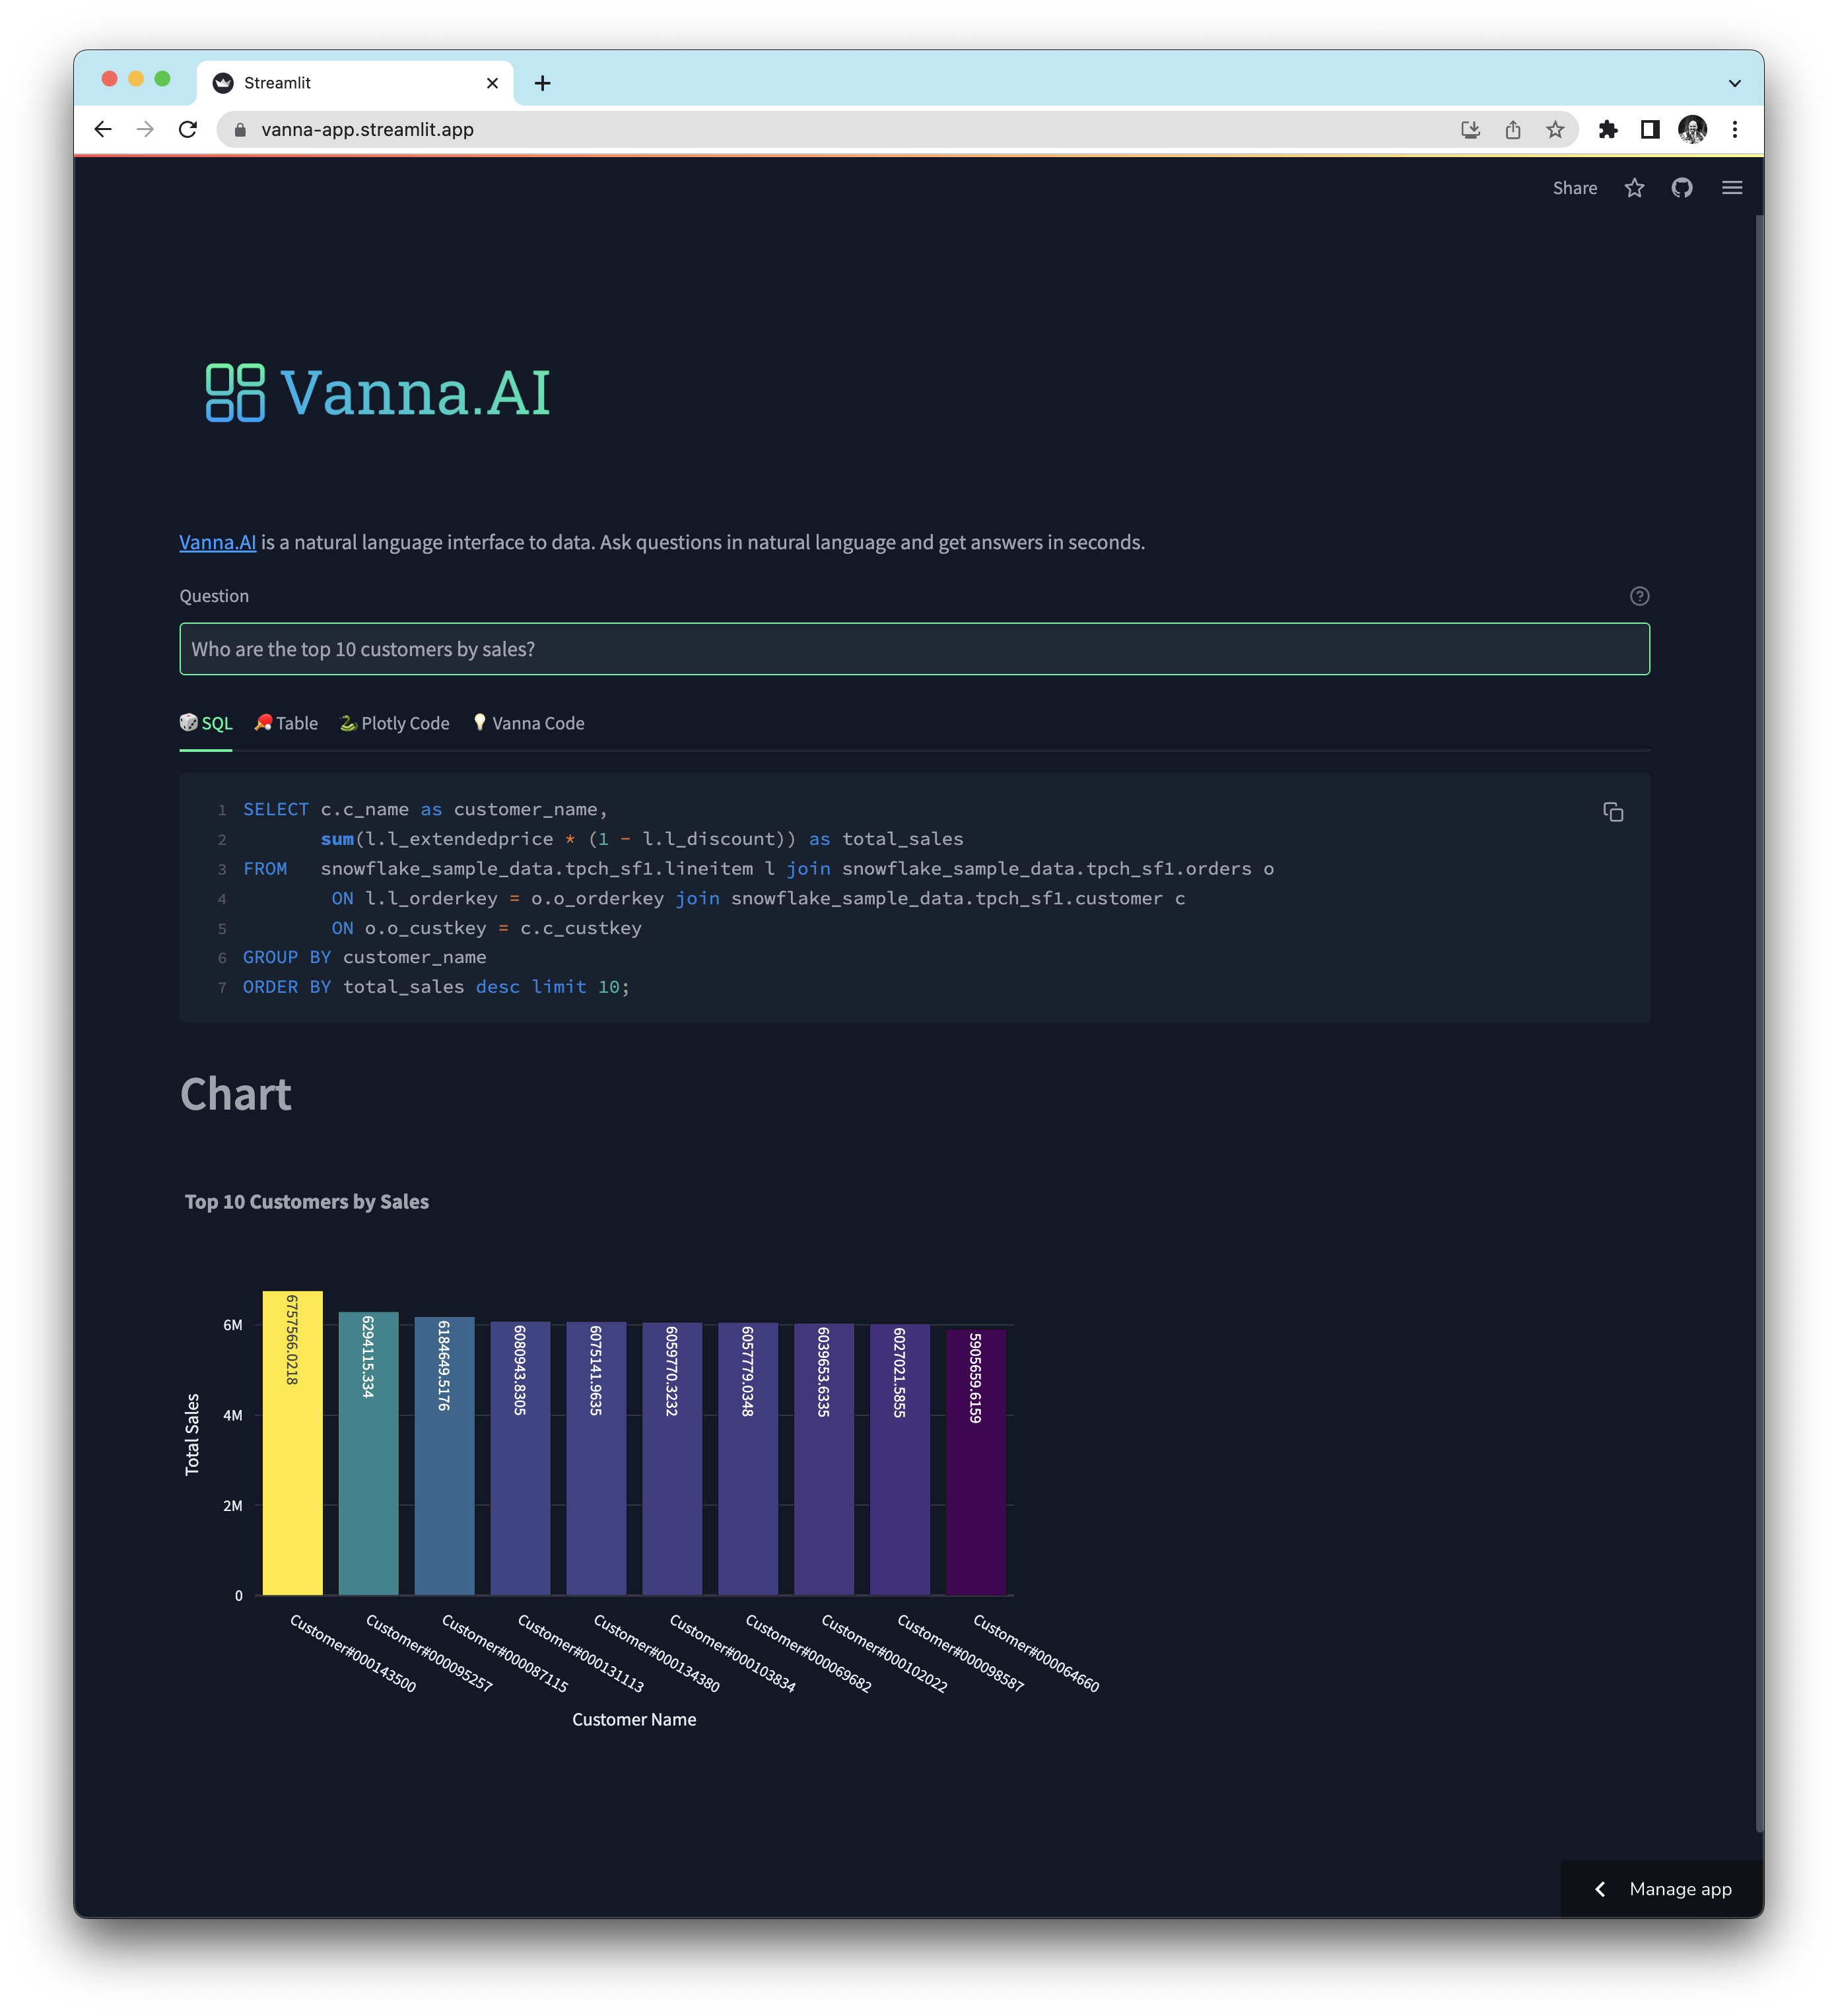Image resolution: width=1838 pixels, height=2016 pixels.
Task: Open the Plotly Code tab
Action: pyautogui.click(x=394, y=723)
